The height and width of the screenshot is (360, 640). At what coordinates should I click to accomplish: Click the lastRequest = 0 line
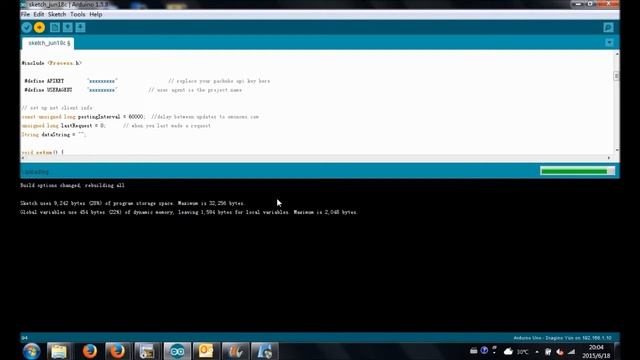coord(116,126)
